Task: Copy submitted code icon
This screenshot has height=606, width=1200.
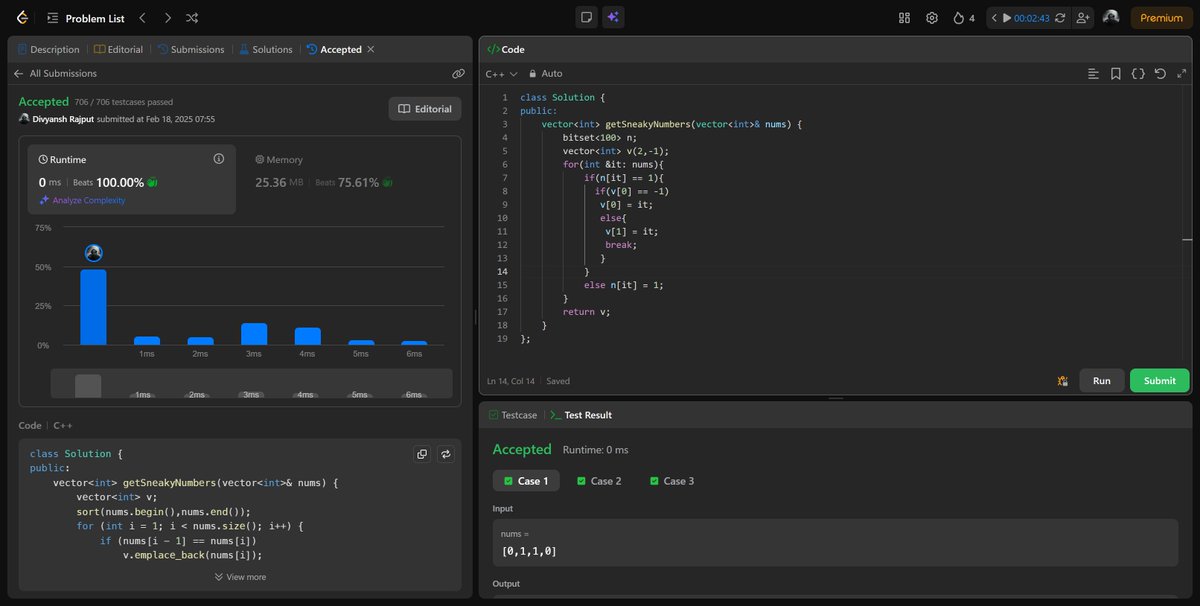Action: 422,454
